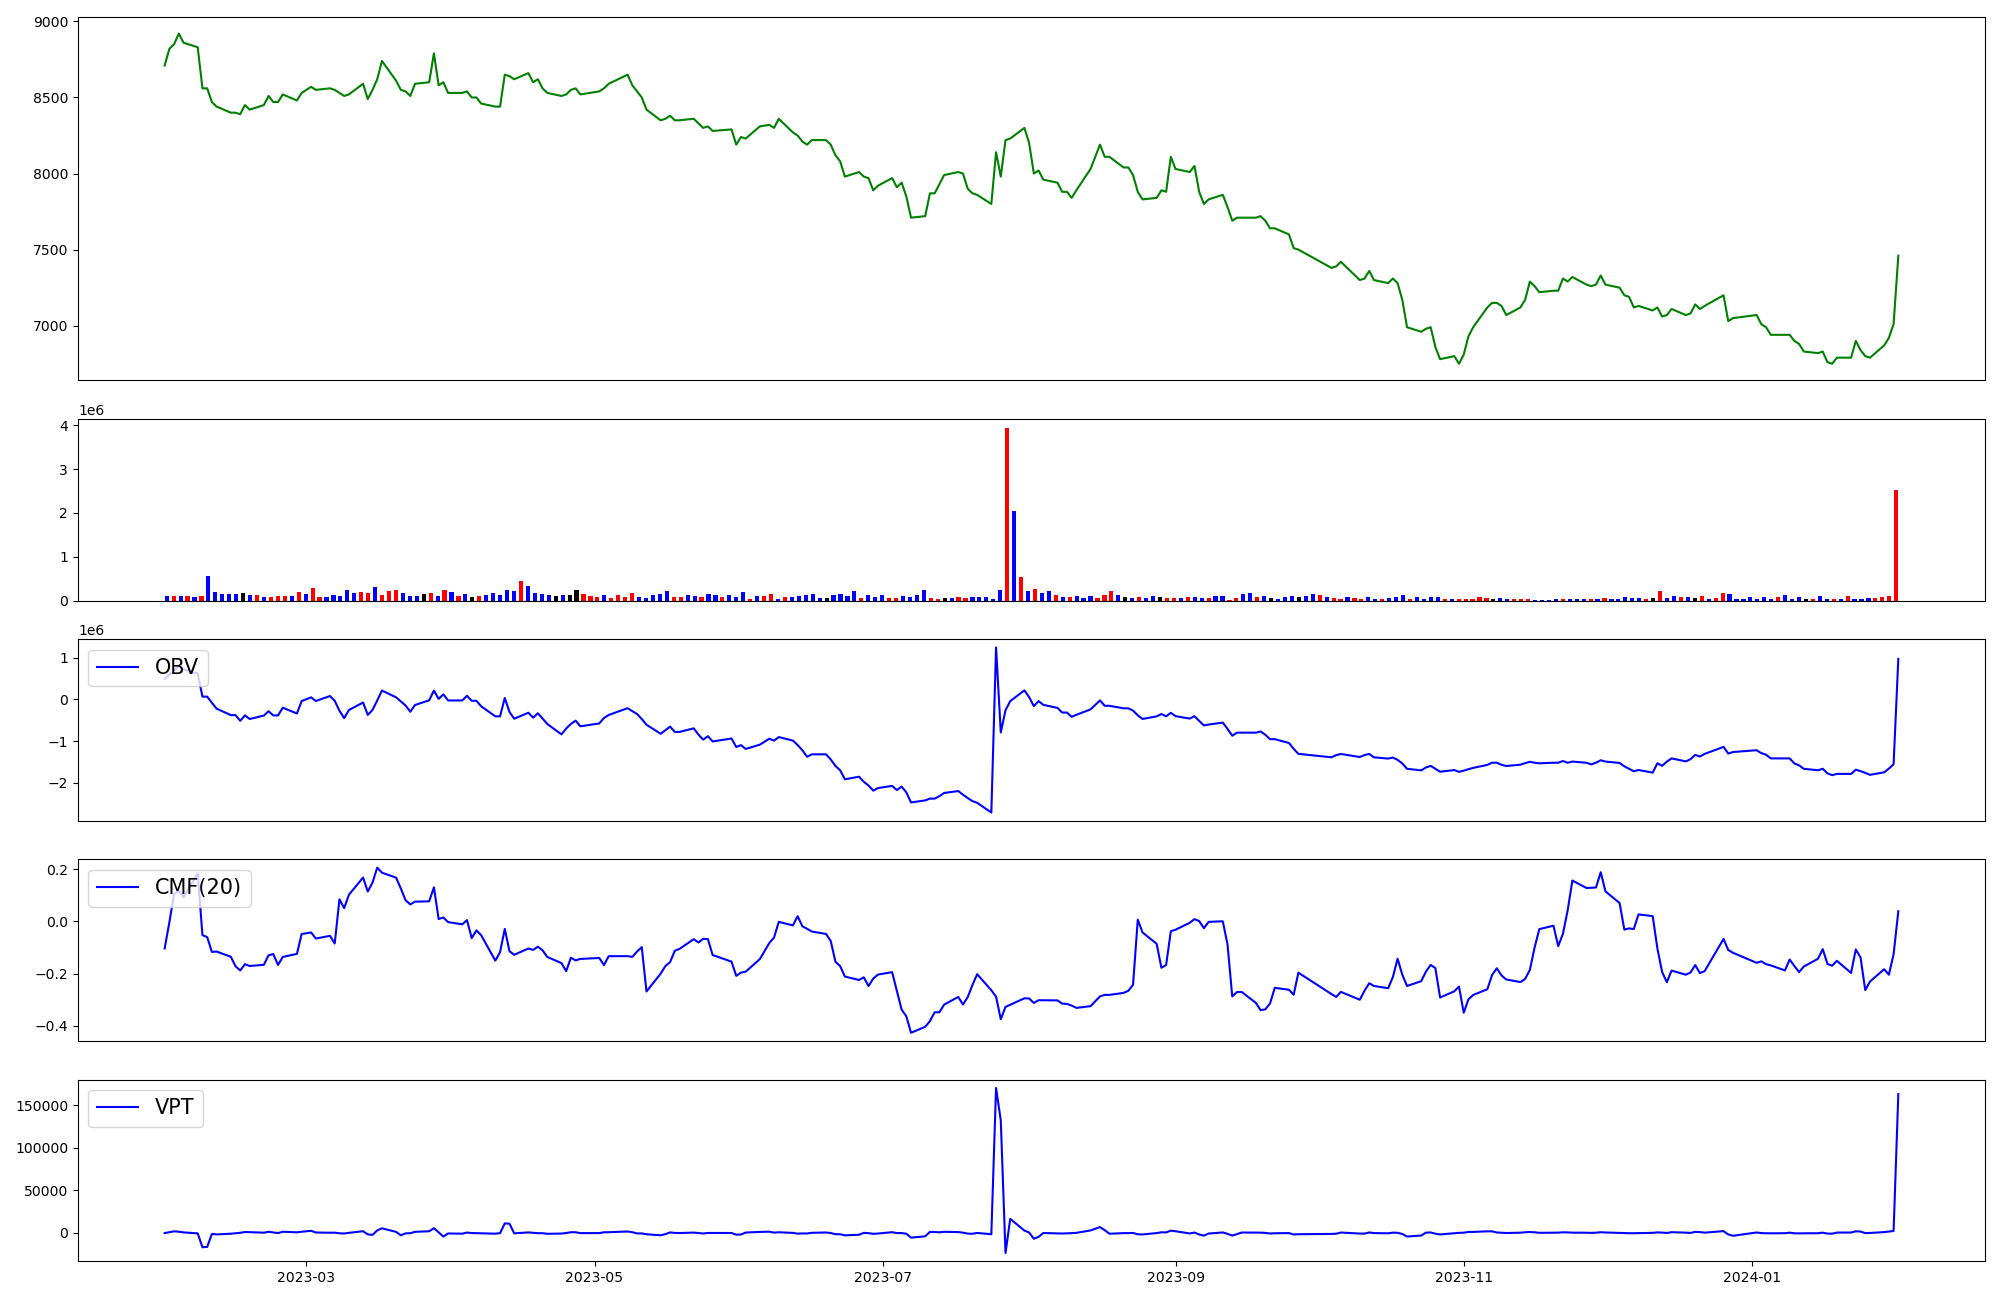Click the 0.2 label on the CMF axis
The image size is (2000, 1300).
58,870
